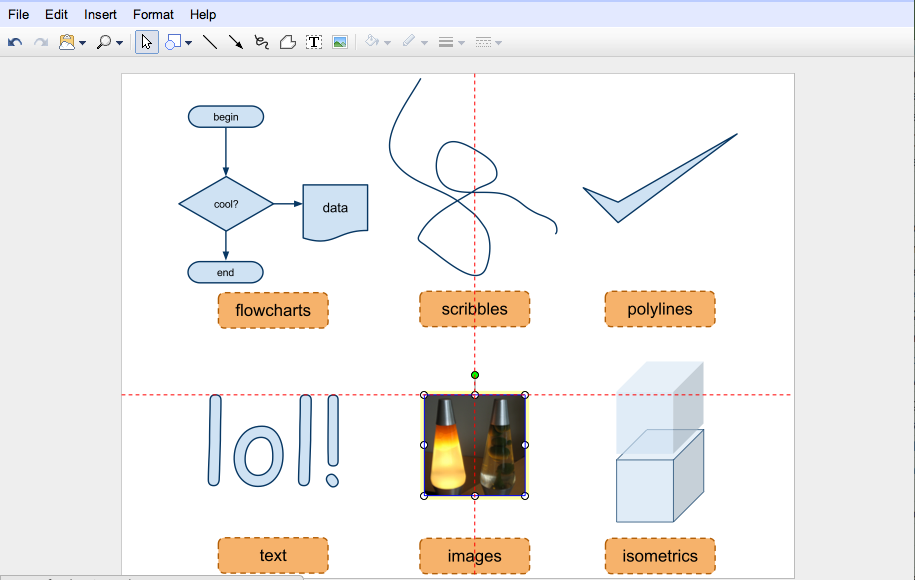
Task: Select the Text tool
Action: (313, 41)
